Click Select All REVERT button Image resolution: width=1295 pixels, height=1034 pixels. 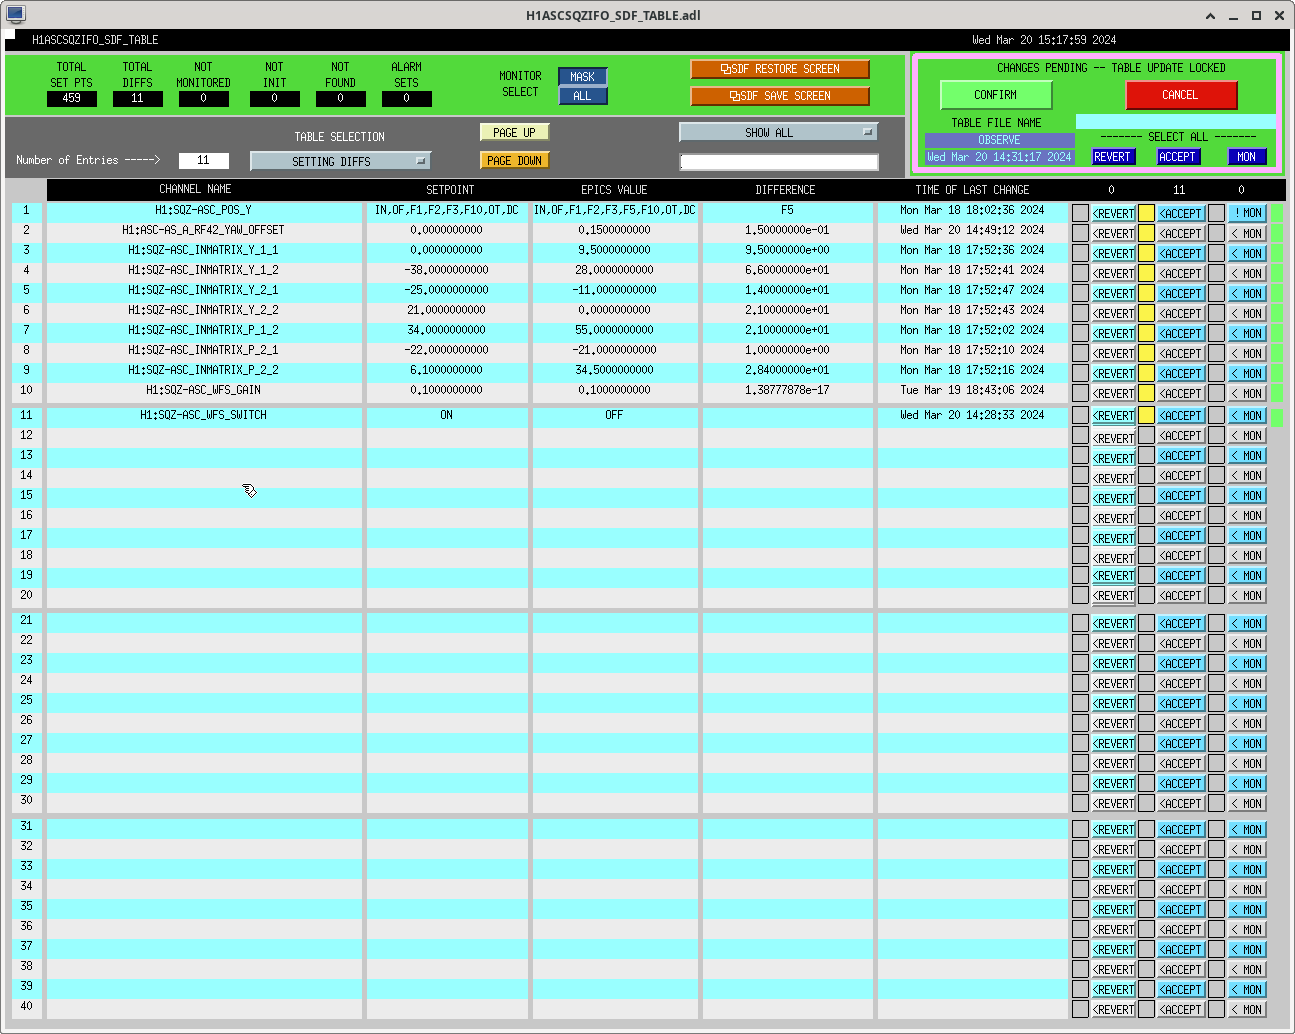[1112, 157]
